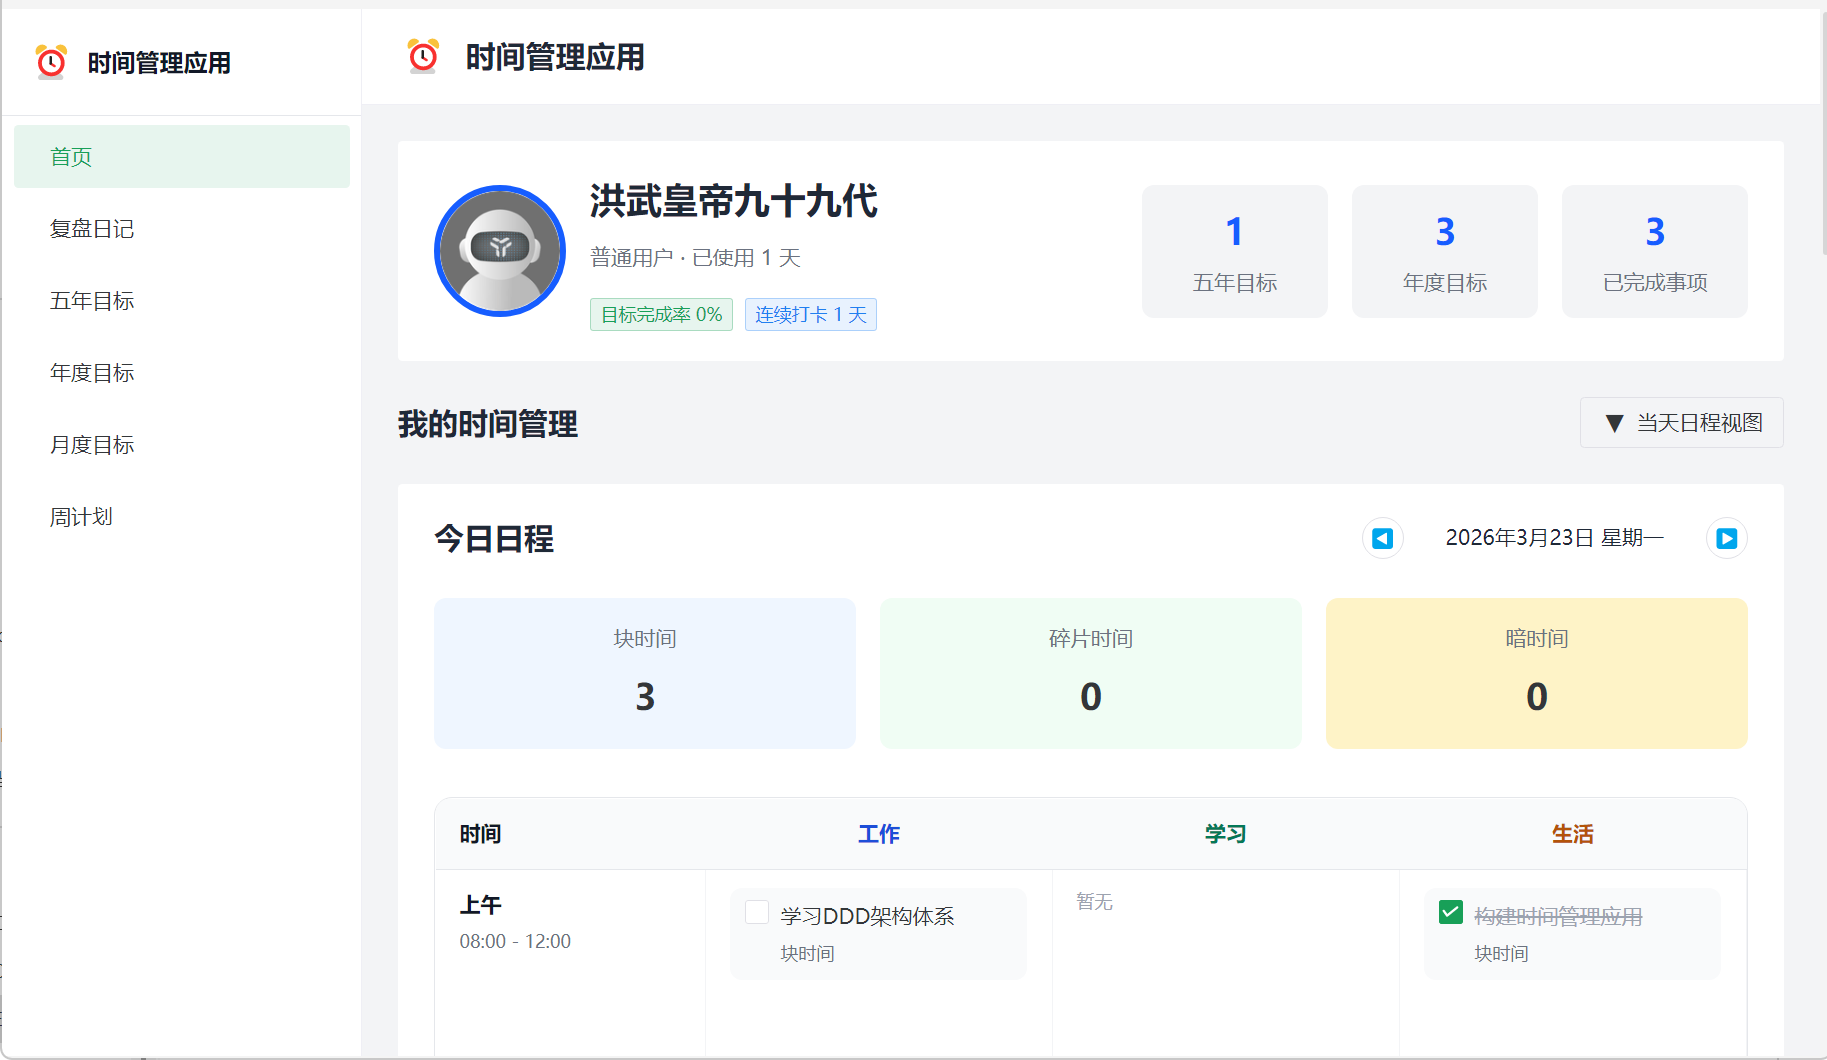The width and height of the screenshot is (1827, 1060).
Task: Click the alarm clock logo in sidebar
Action: pyautogui.click(x=51, y=62)
